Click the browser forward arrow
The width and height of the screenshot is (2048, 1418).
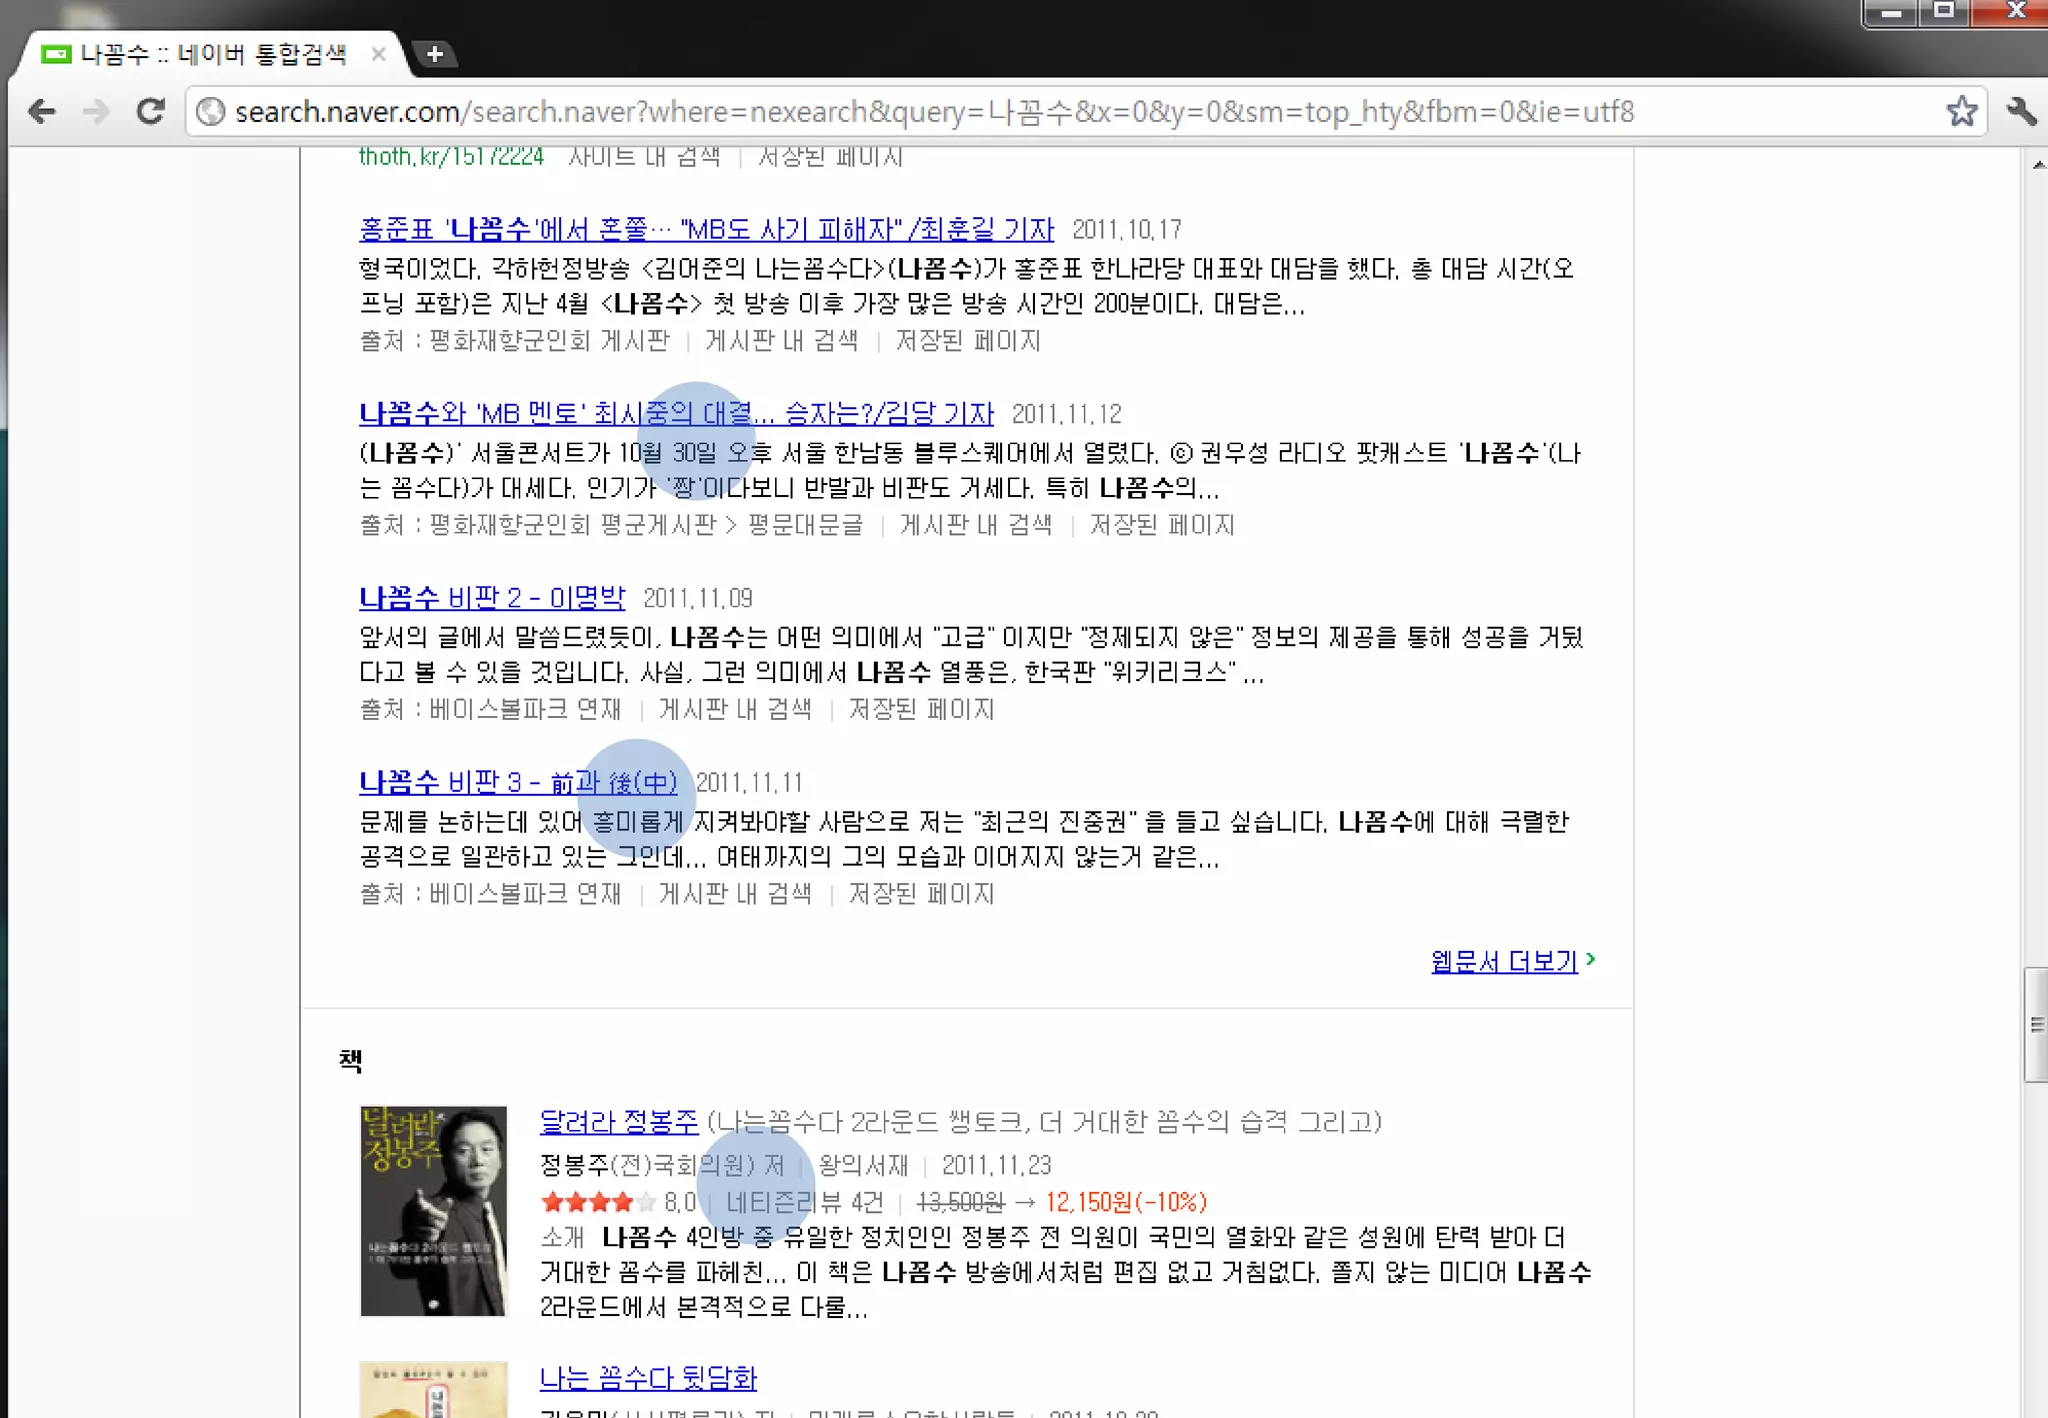tap(96, 111)
